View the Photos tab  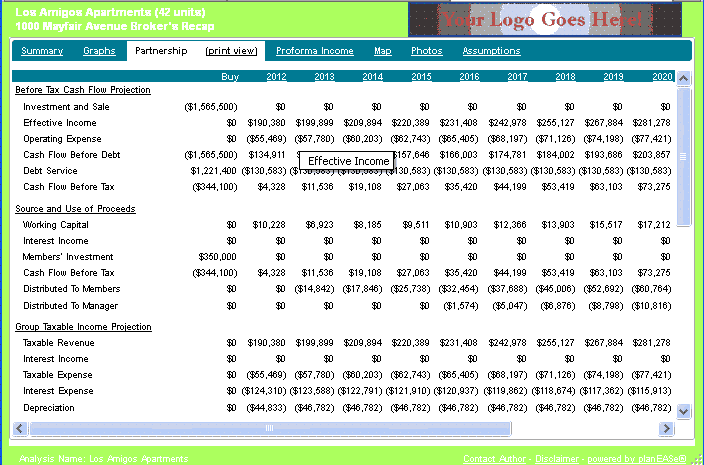coord(427,51)
